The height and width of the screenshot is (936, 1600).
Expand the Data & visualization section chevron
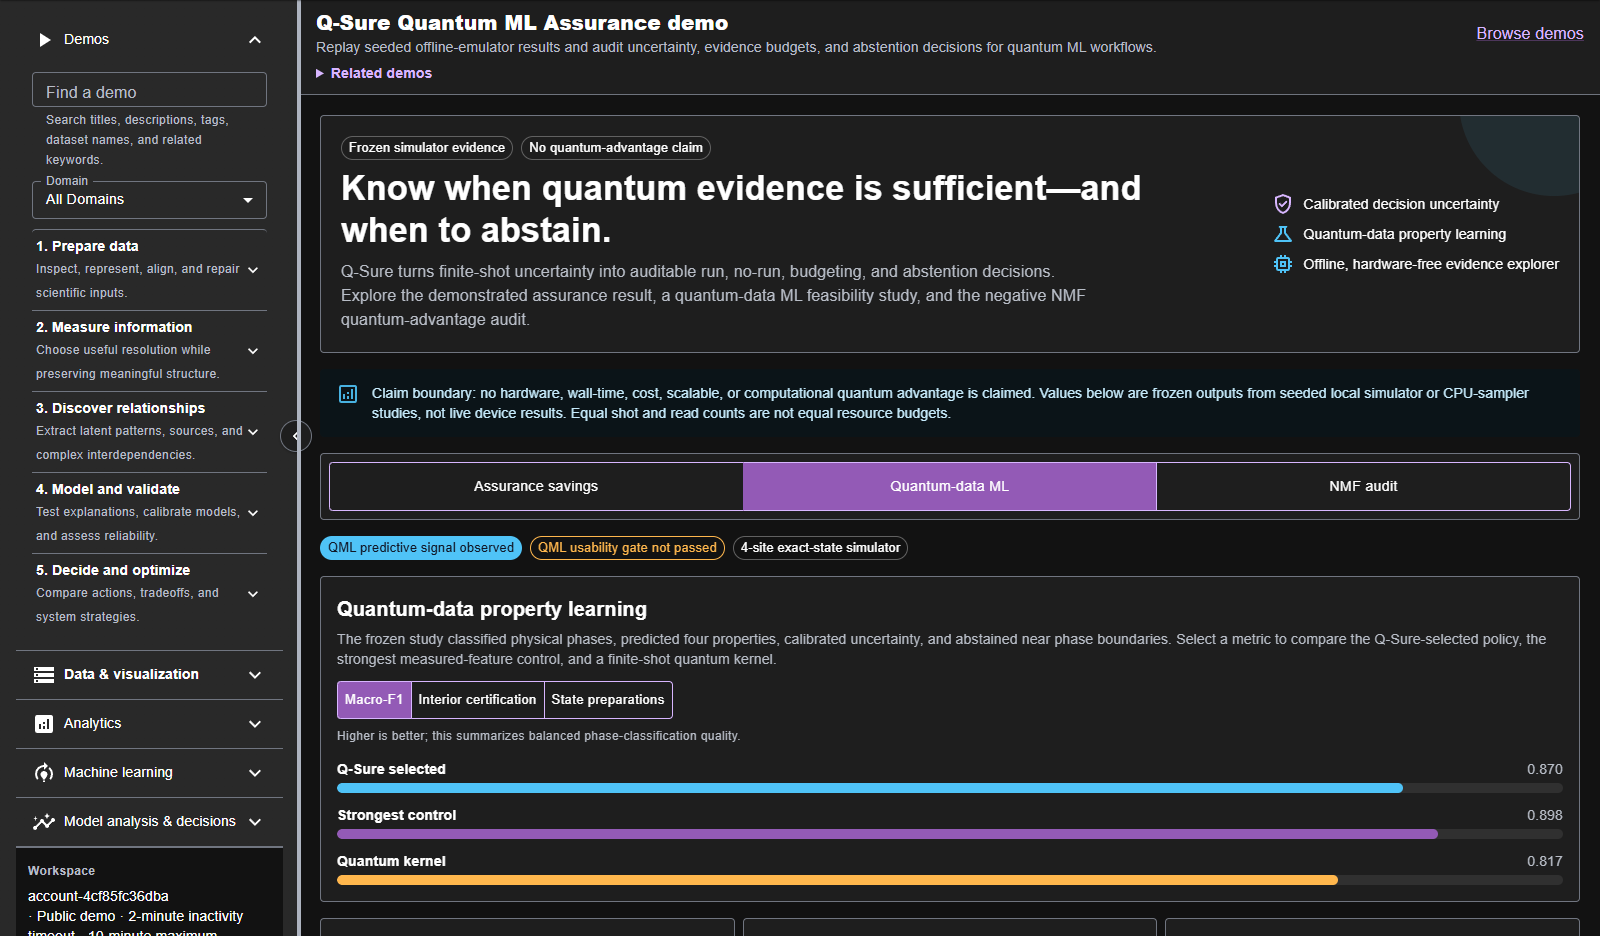[255, 675]
